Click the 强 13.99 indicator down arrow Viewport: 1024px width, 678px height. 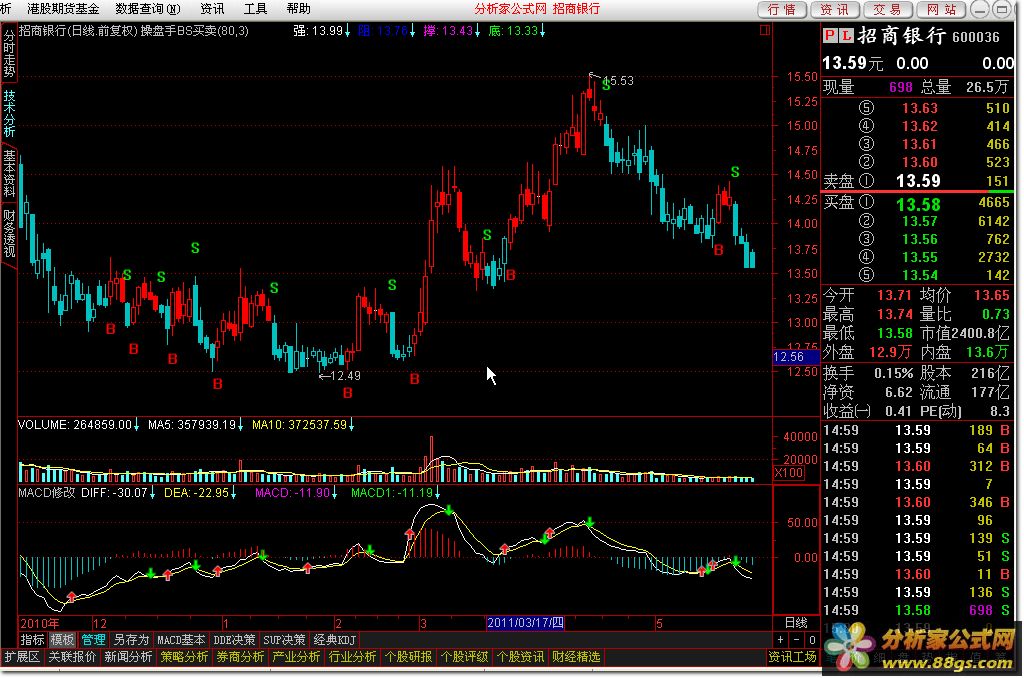point(347,31)
